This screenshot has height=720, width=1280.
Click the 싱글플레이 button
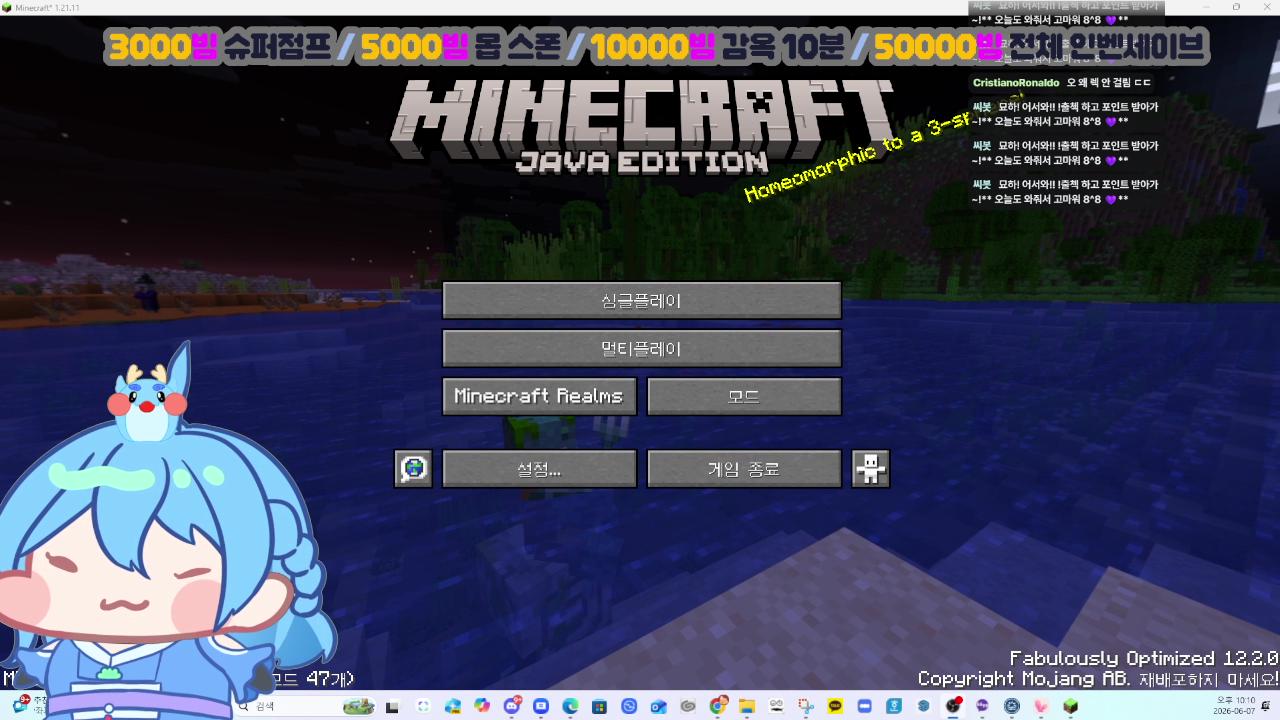(x=641, y=300)
